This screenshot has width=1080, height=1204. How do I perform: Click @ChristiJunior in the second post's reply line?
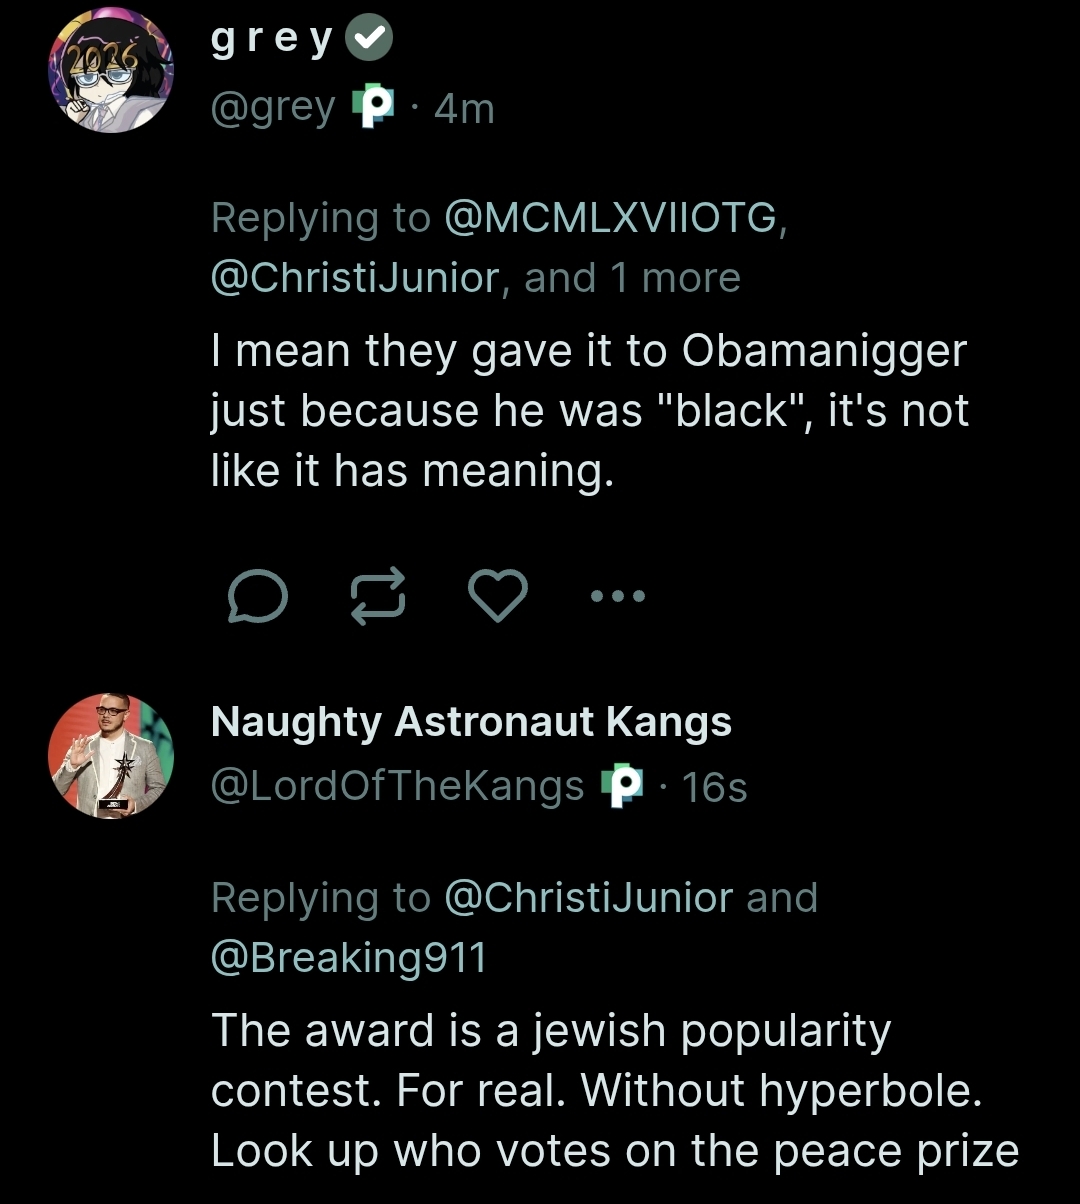click(588, 897)
